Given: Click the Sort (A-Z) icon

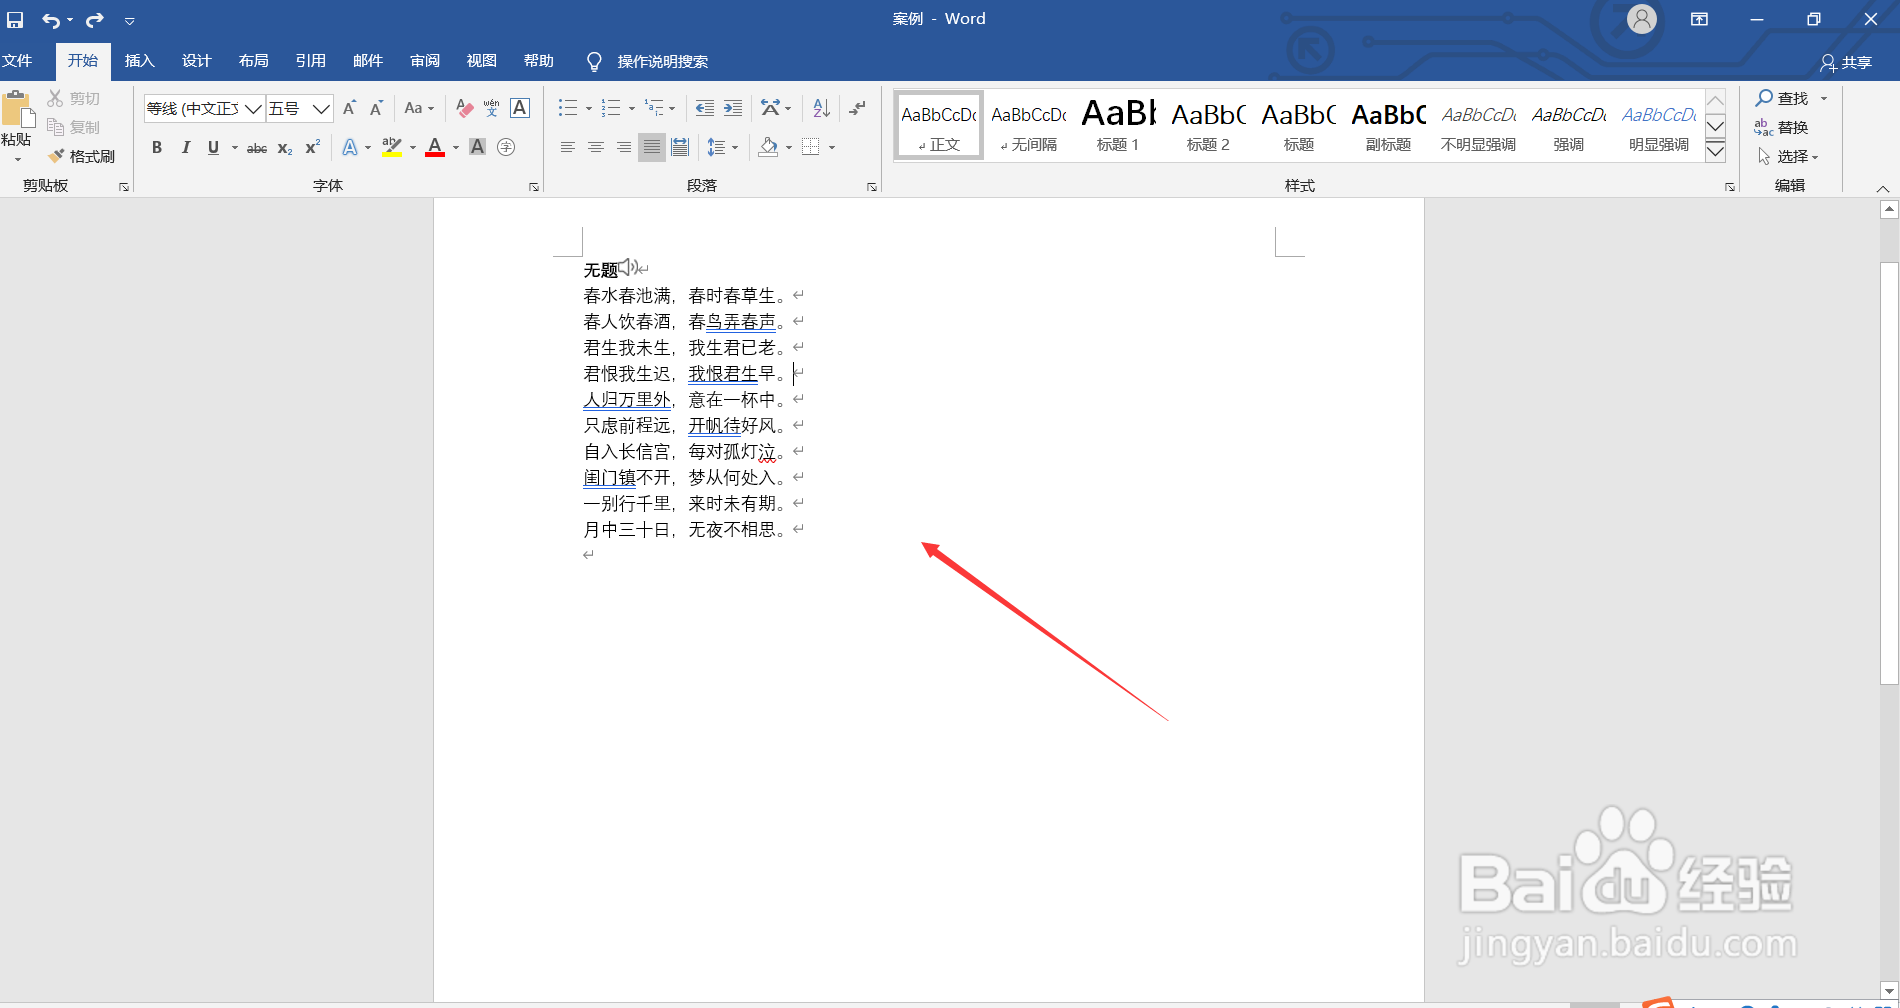Looking at the screenshot, I should (821, 108).
